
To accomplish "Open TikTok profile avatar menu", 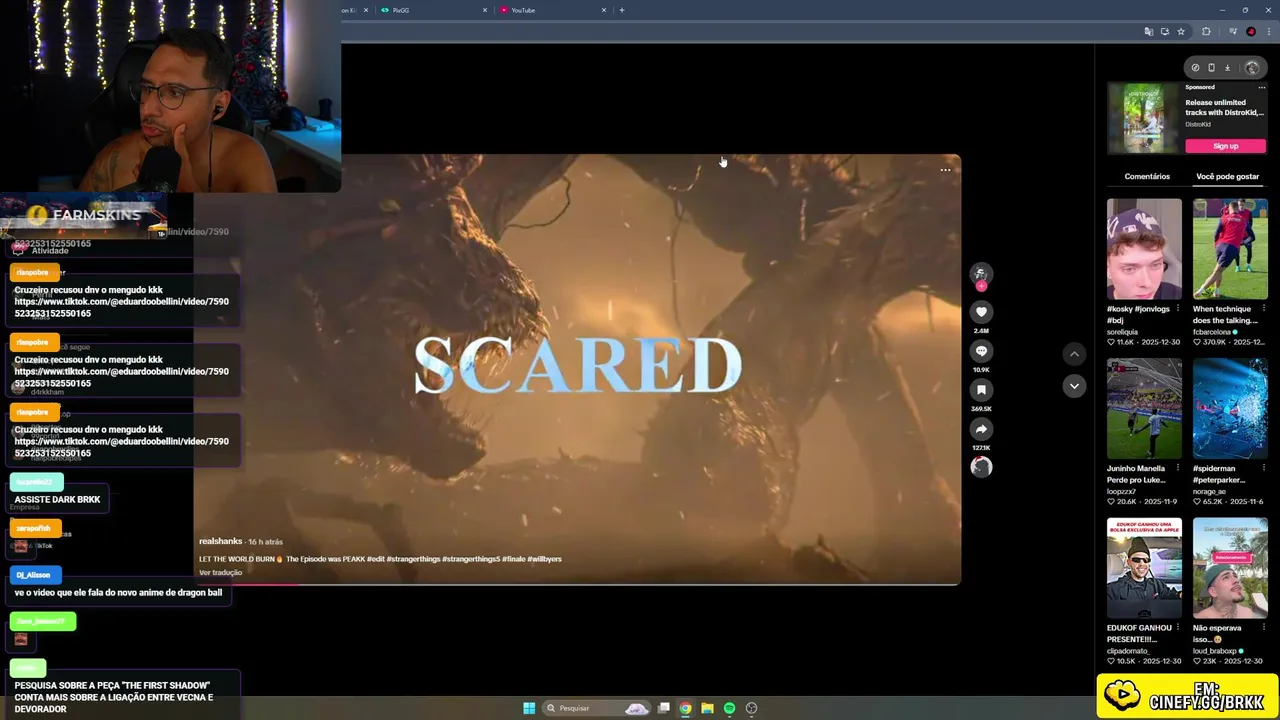I will point(1252,68).
